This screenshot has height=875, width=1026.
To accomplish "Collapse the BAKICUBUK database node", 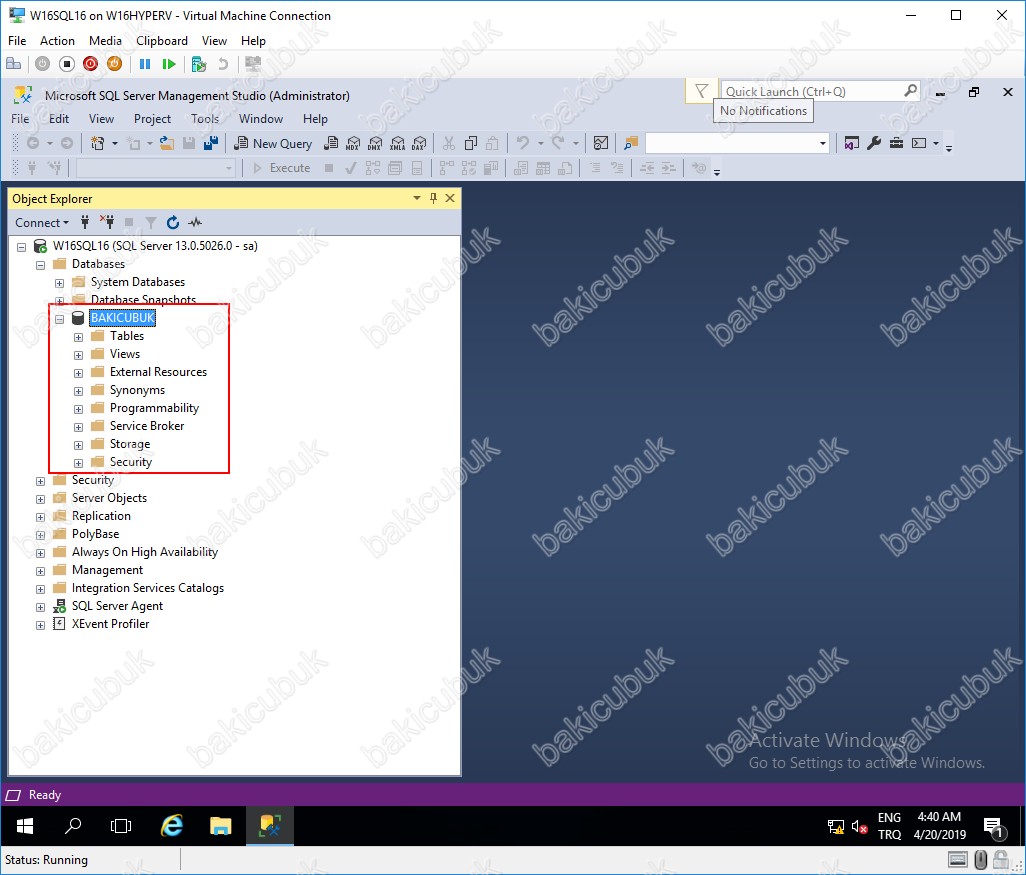I will (x=60, y=319).
